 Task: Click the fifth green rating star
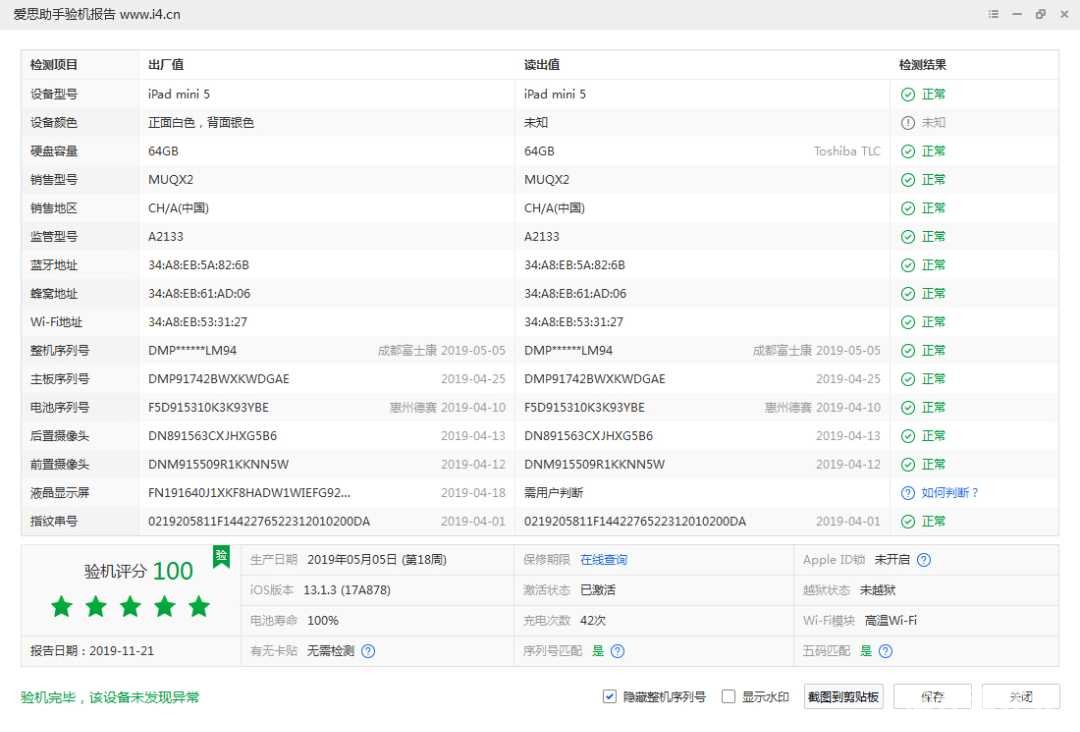[x=199, y=606]
